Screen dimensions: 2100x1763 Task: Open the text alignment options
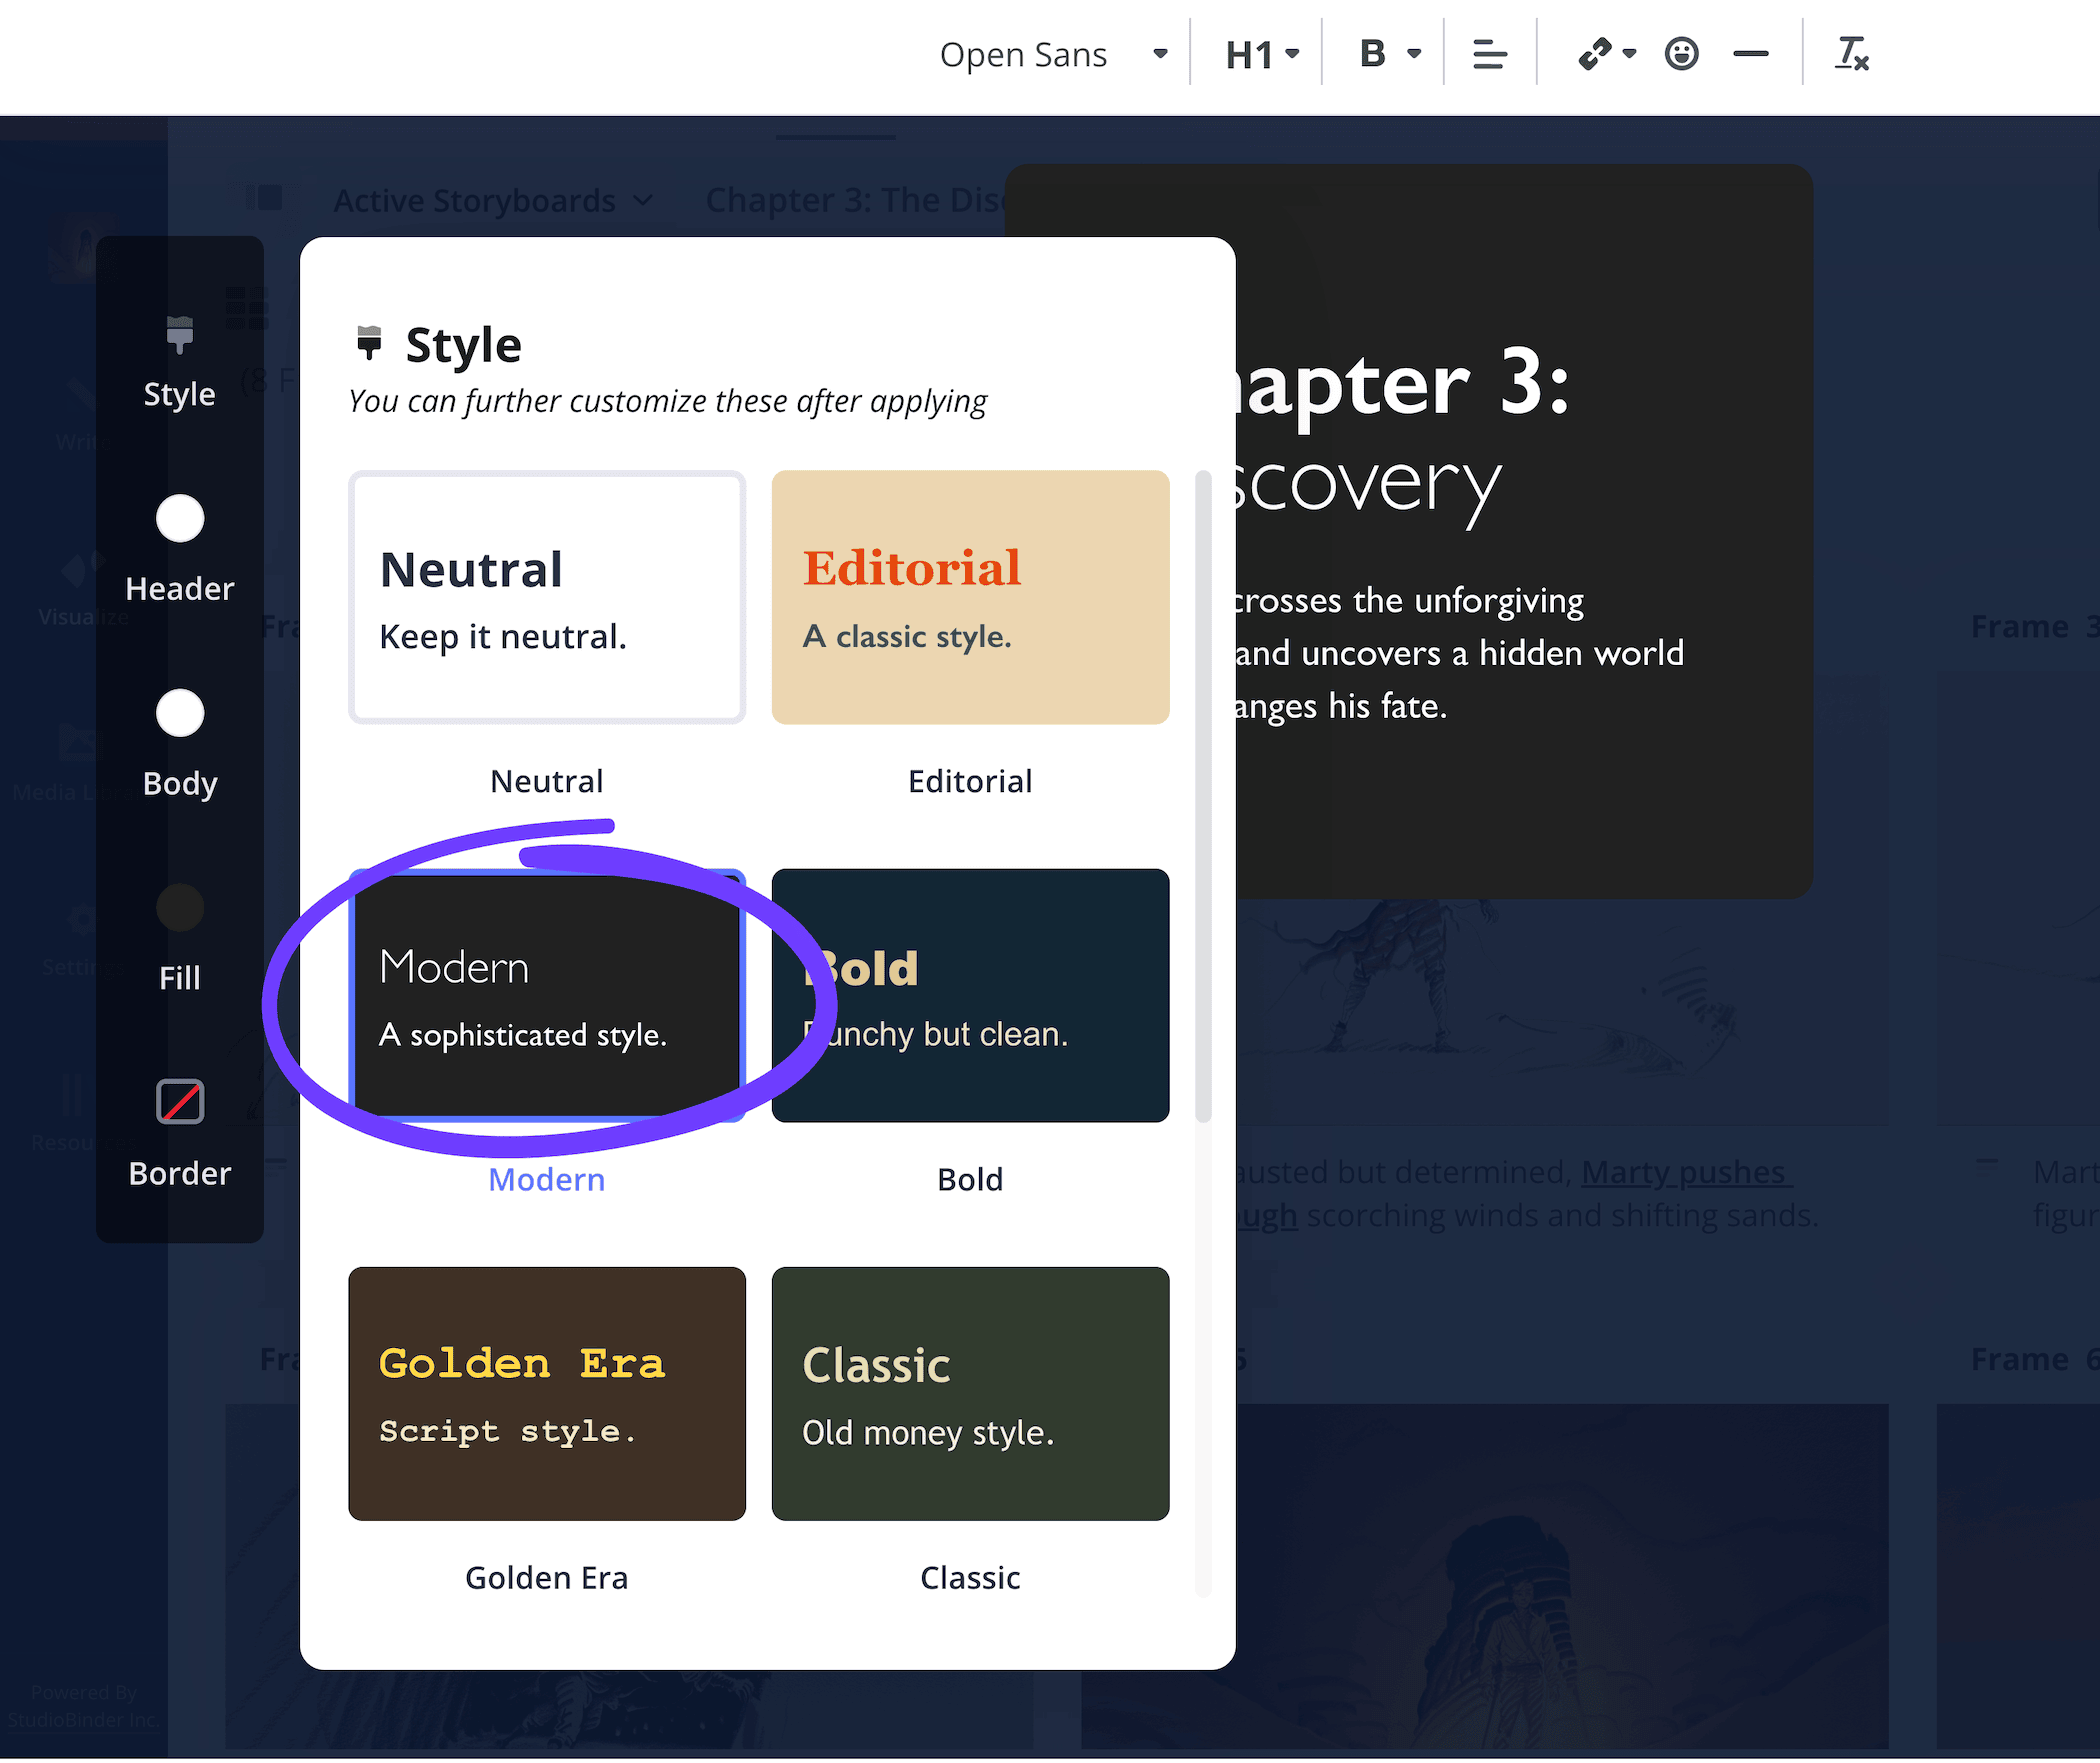(1489, 54)
